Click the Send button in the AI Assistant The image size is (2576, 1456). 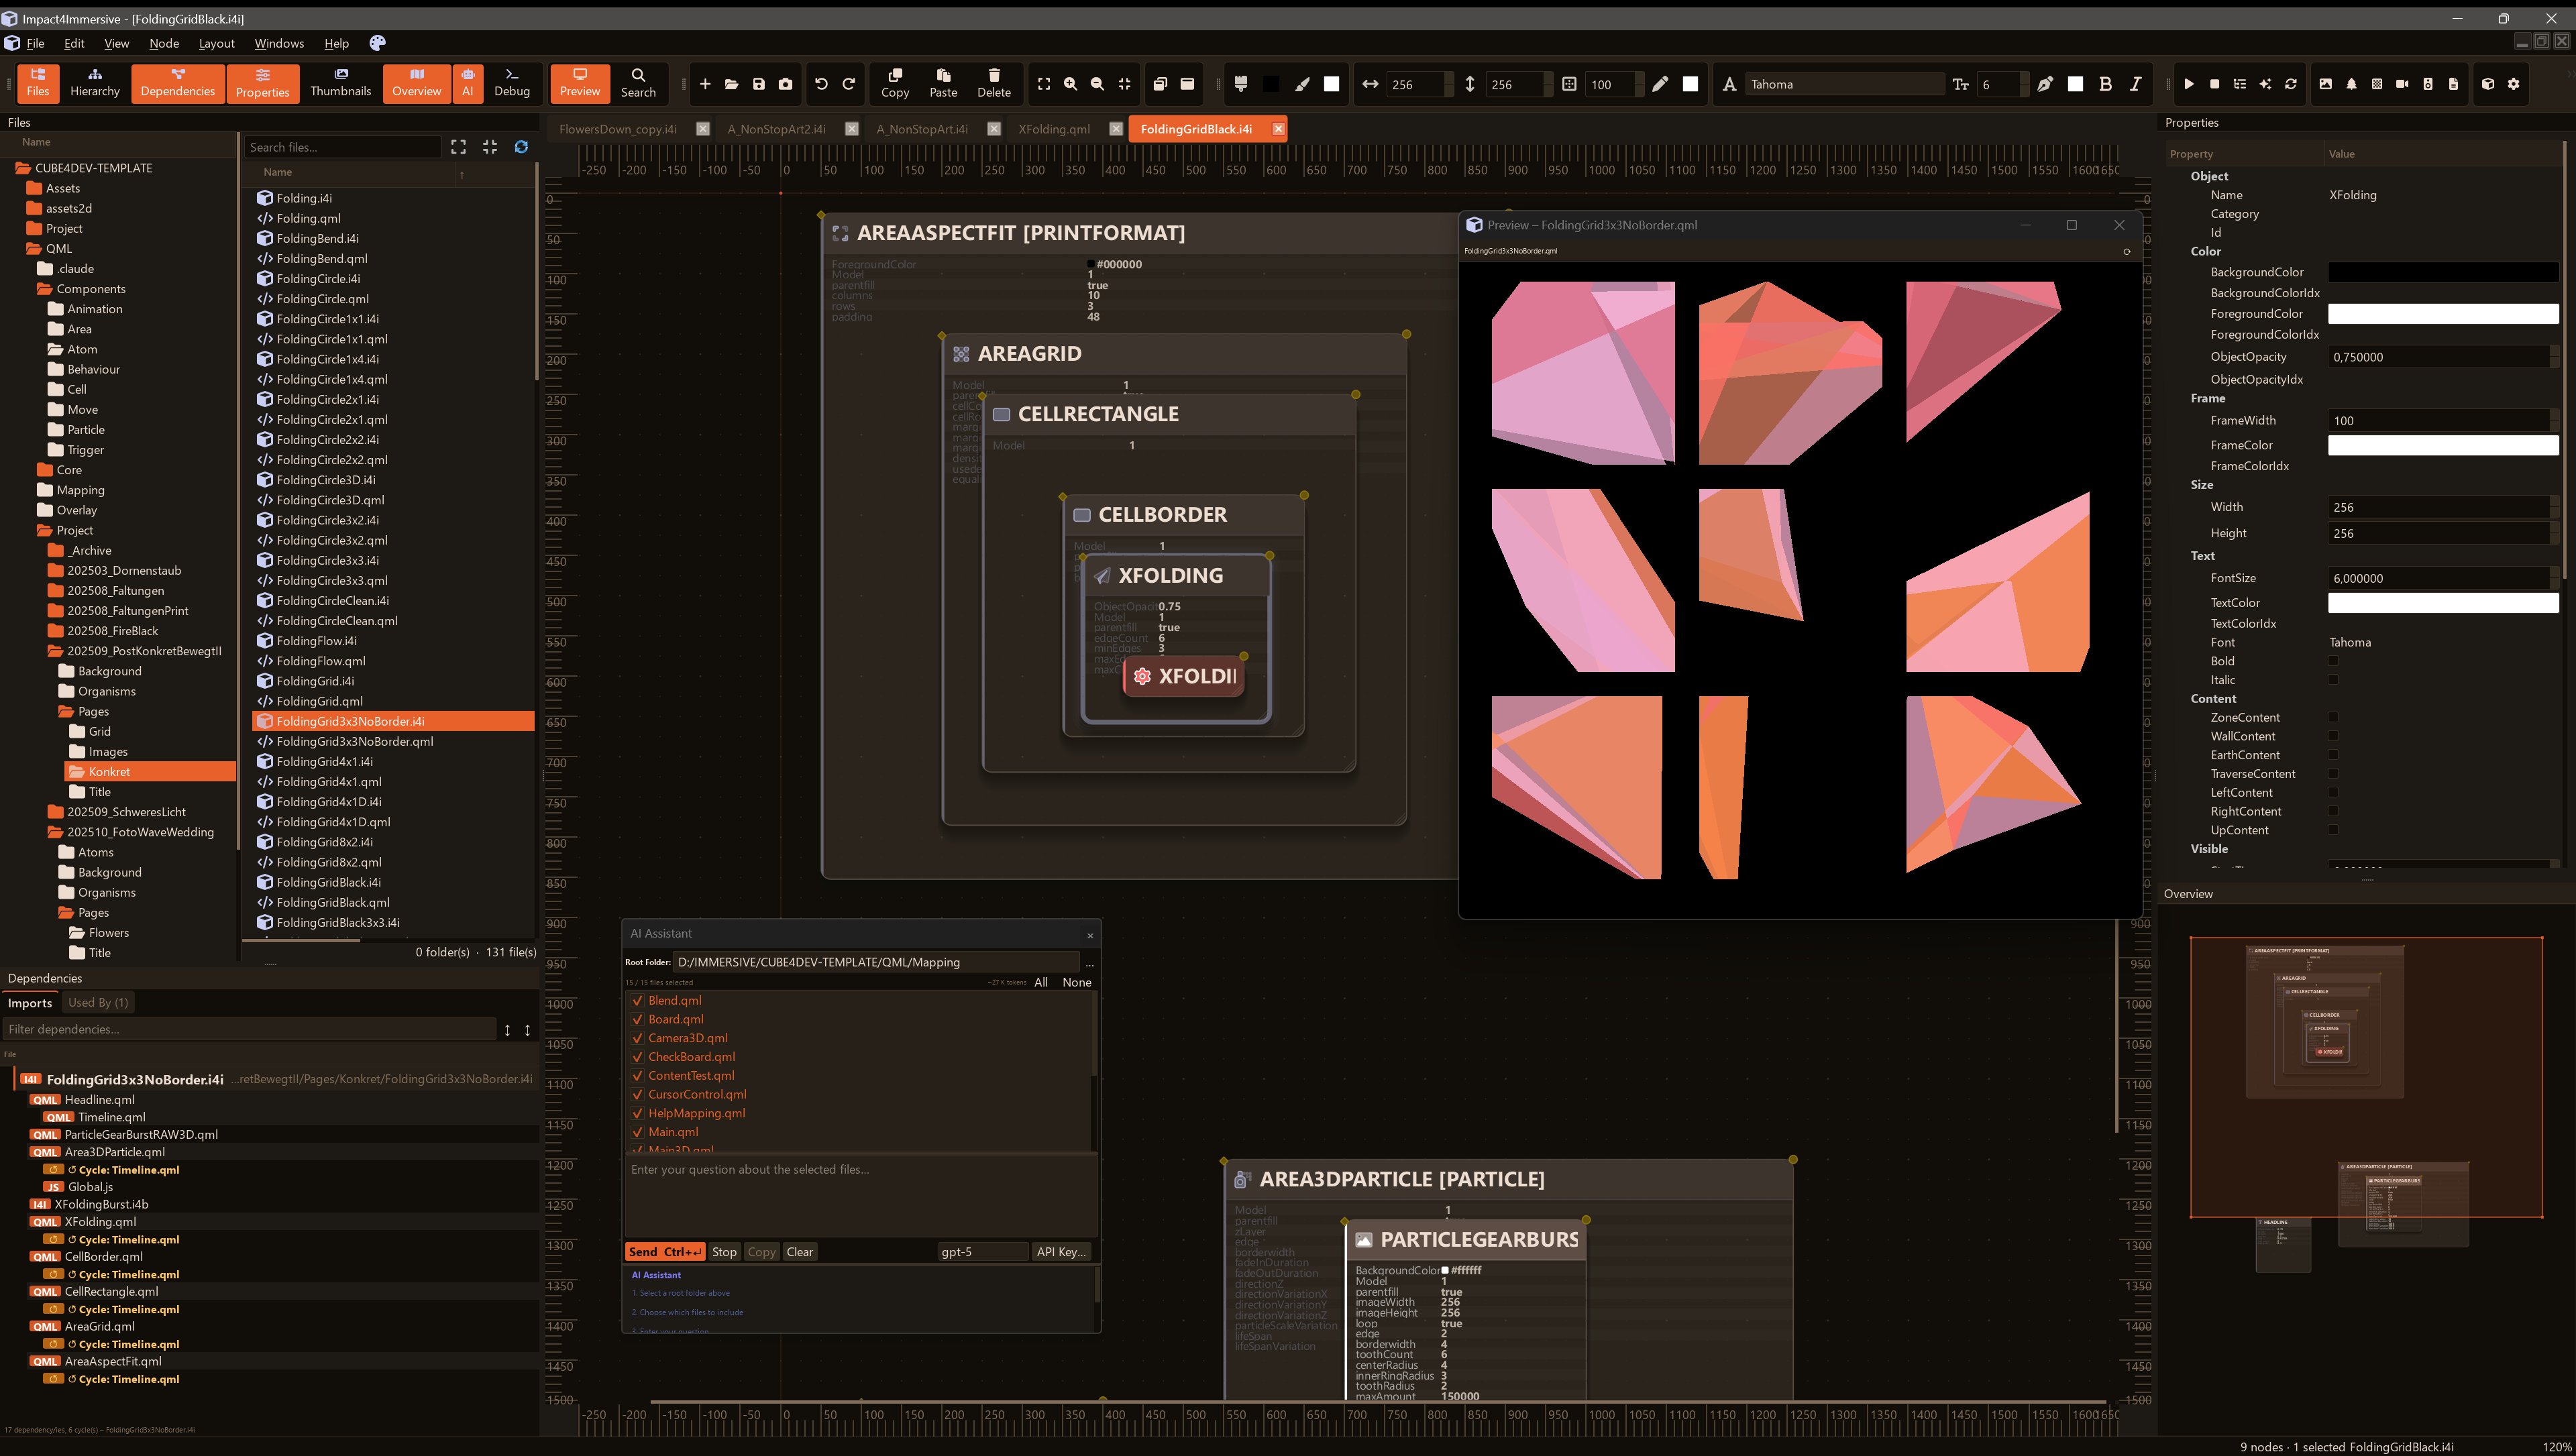coord(664,1252)
